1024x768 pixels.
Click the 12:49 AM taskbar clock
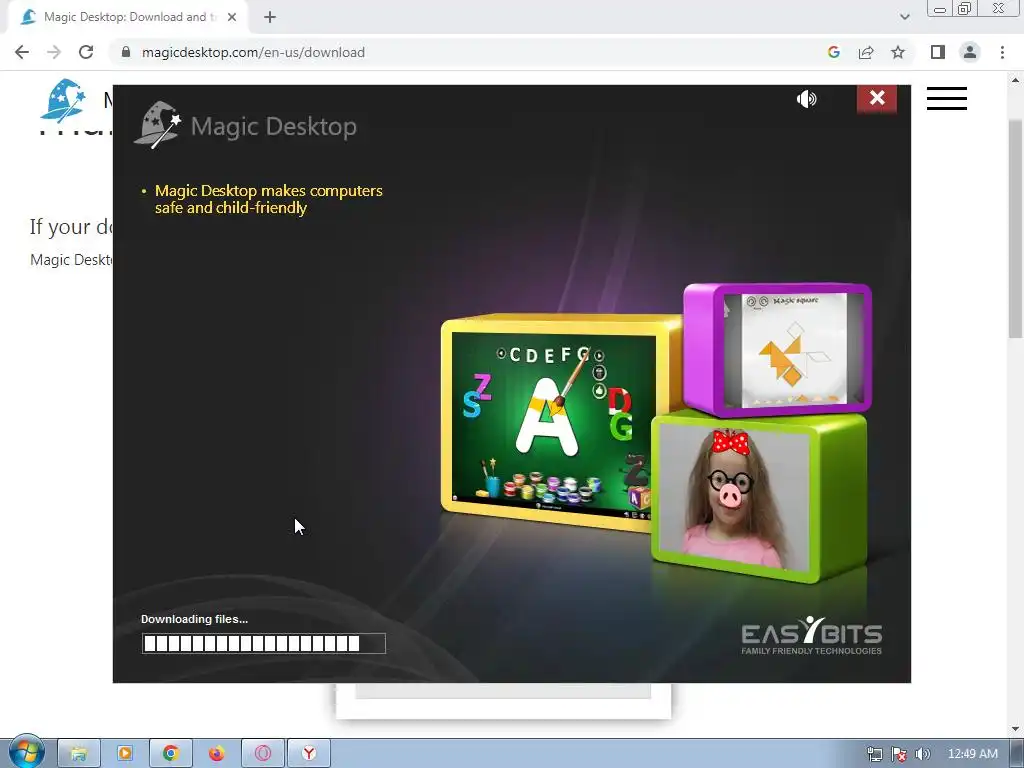972,754
